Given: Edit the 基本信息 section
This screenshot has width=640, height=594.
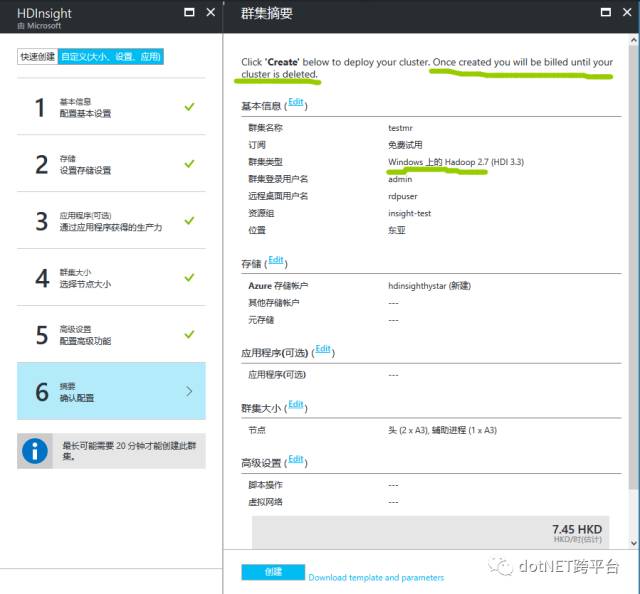Looking at the screenshot, I should point(296,102).
